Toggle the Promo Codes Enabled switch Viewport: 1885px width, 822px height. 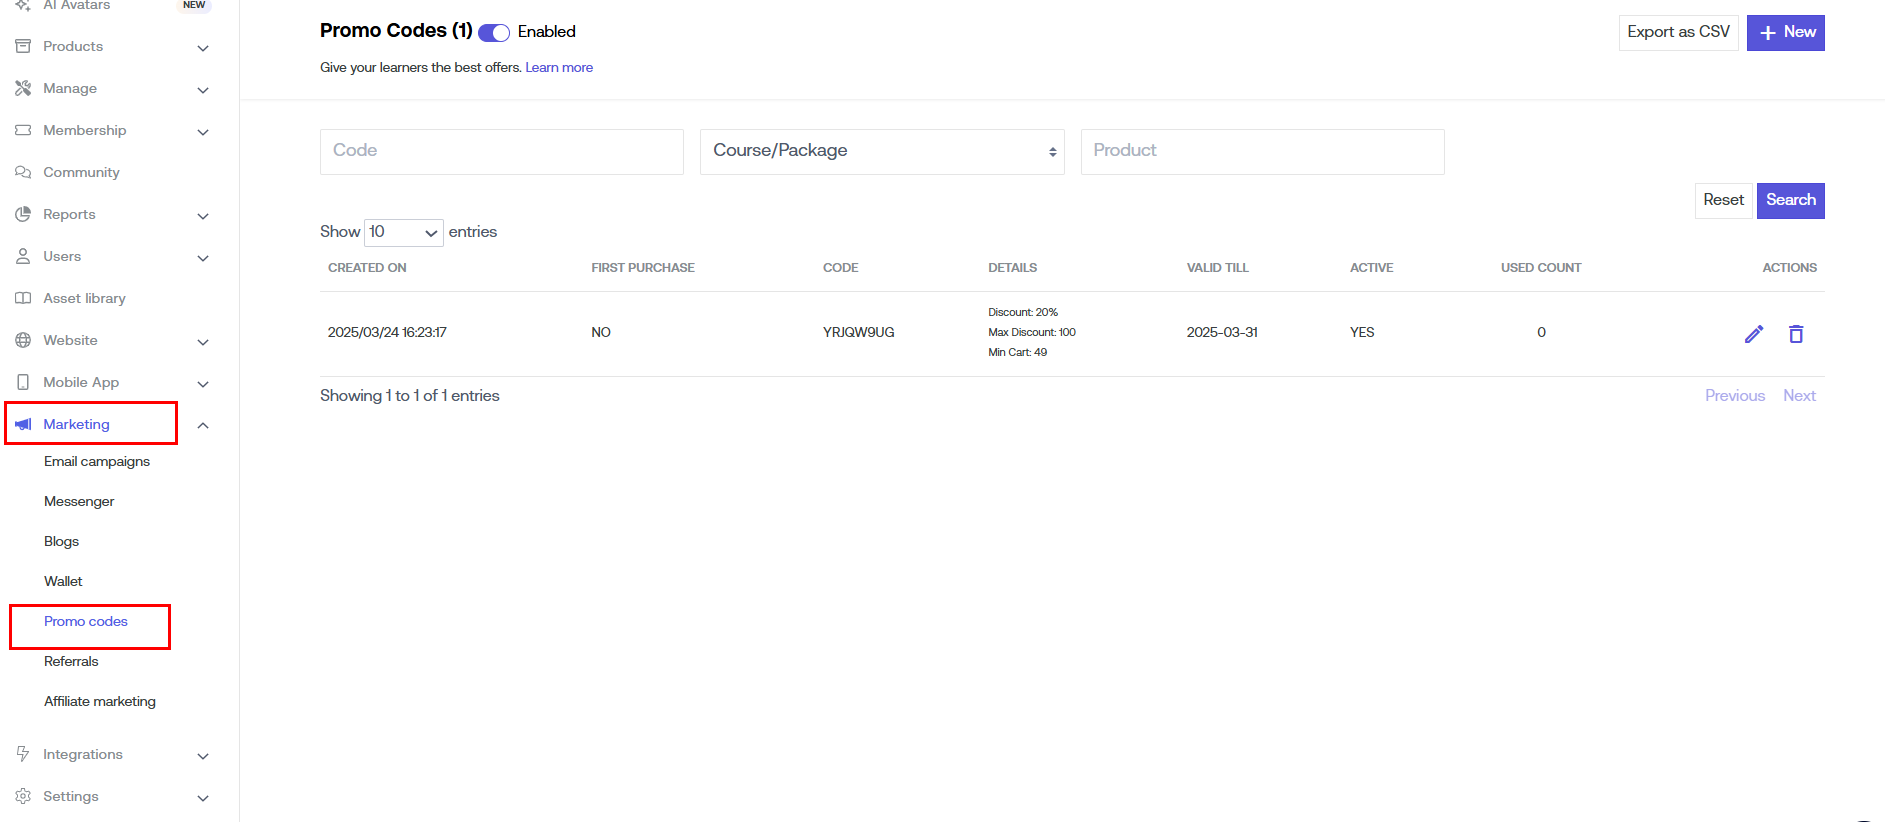click(494, 33)
